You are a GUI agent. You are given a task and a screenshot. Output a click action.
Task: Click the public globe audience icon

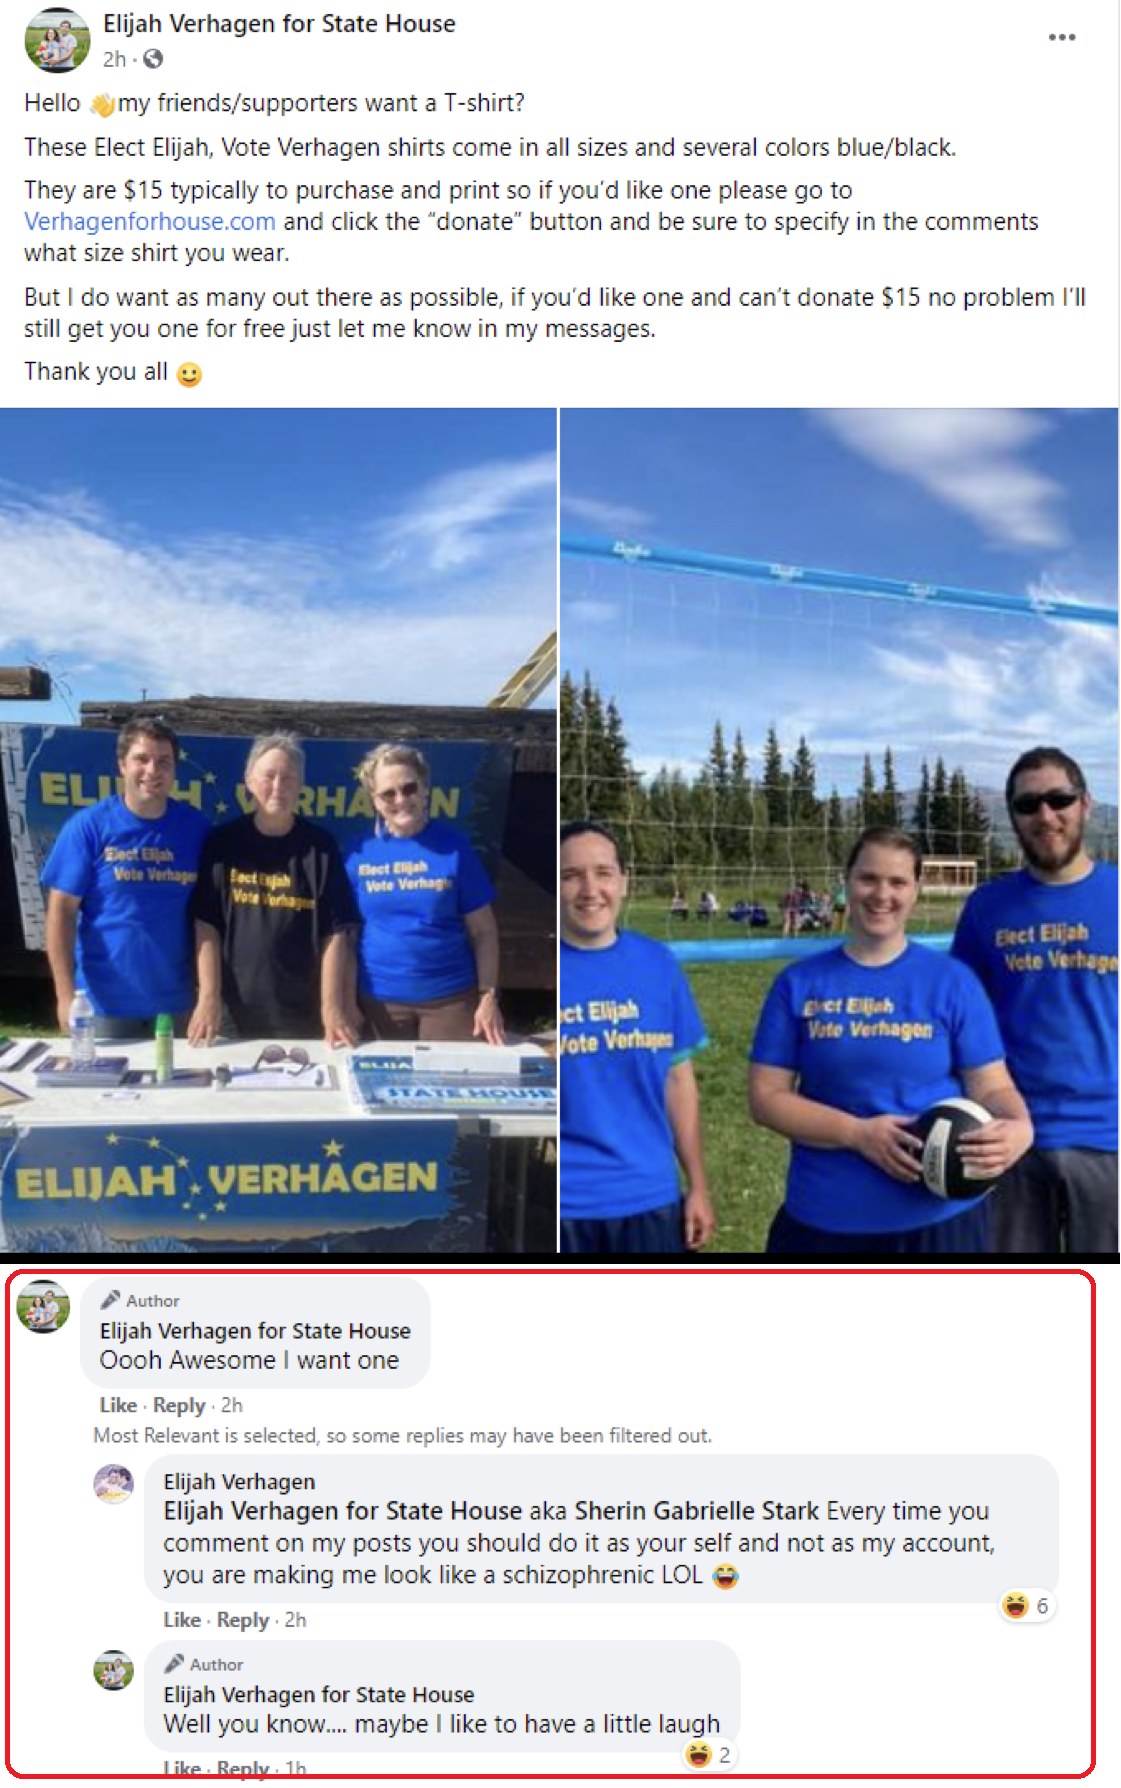tap(153, 59)
